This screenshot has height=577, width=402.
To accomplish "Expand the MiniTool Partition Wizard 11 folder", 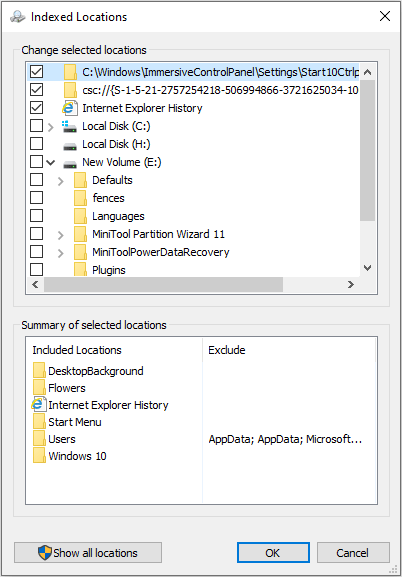I will tap(61, 235).
